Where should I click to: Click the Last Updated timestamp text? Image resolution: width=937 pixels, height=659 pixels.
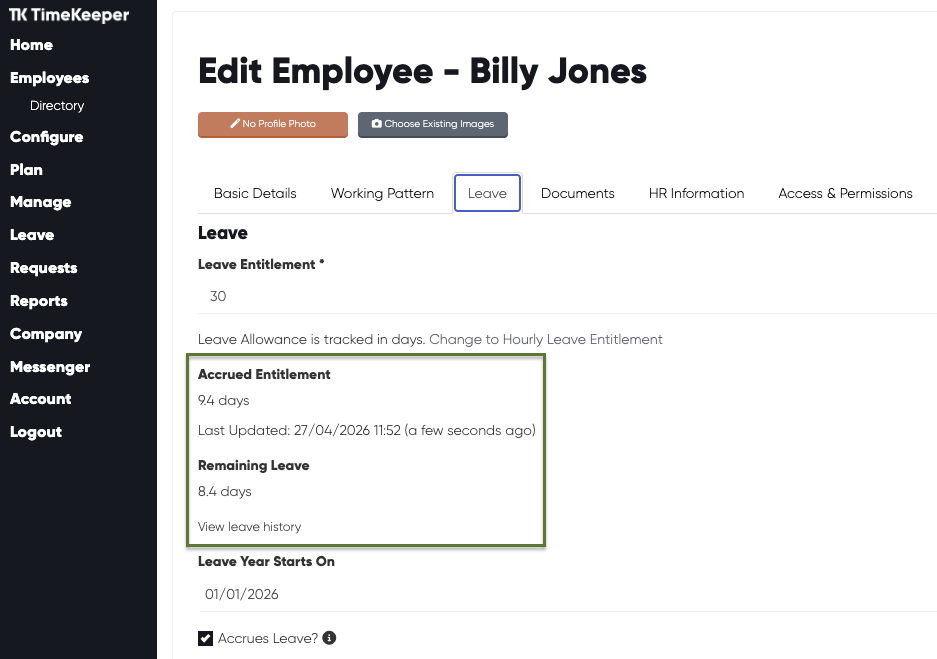coord(366,430)
